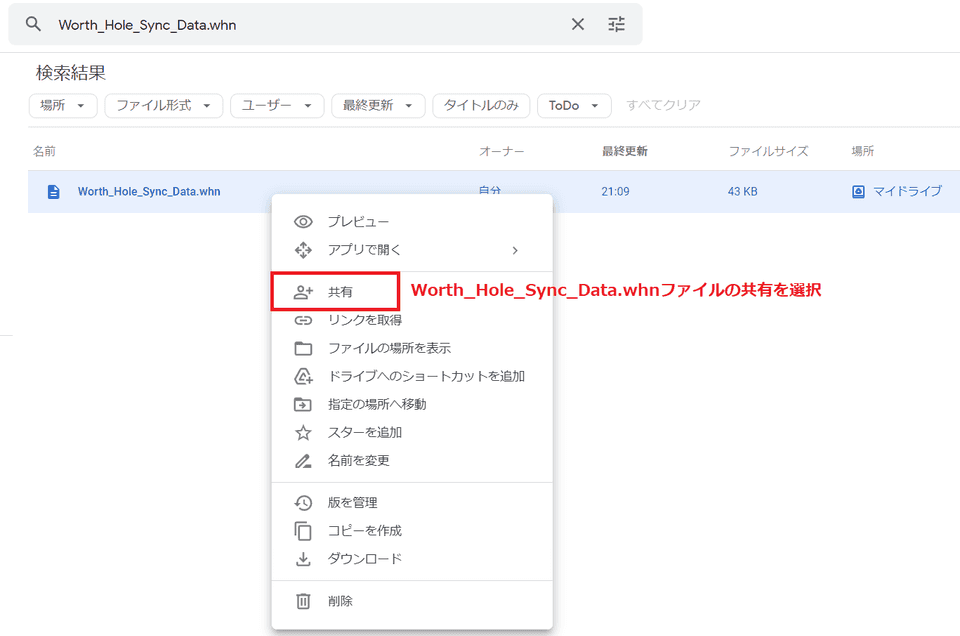Screen dimensions: 960x636
Task: Expand the 場所 filter dropdown
Action: tap(63, 106)
